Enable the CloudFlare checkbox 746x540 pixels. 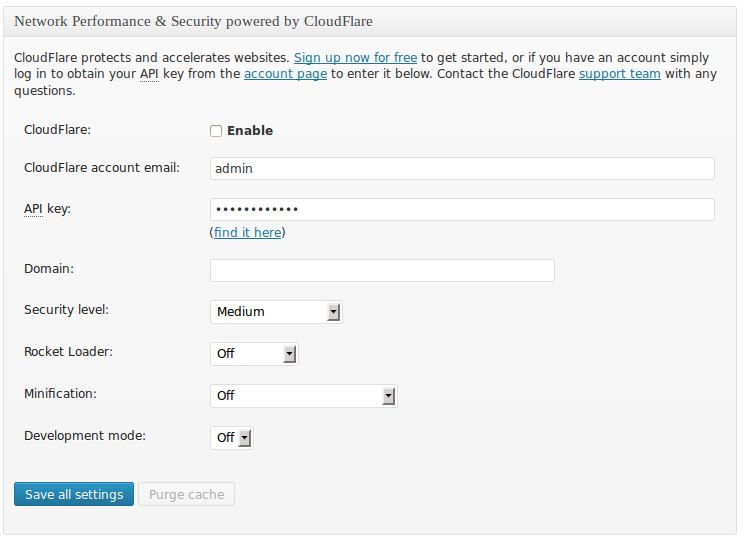[216, 131]
